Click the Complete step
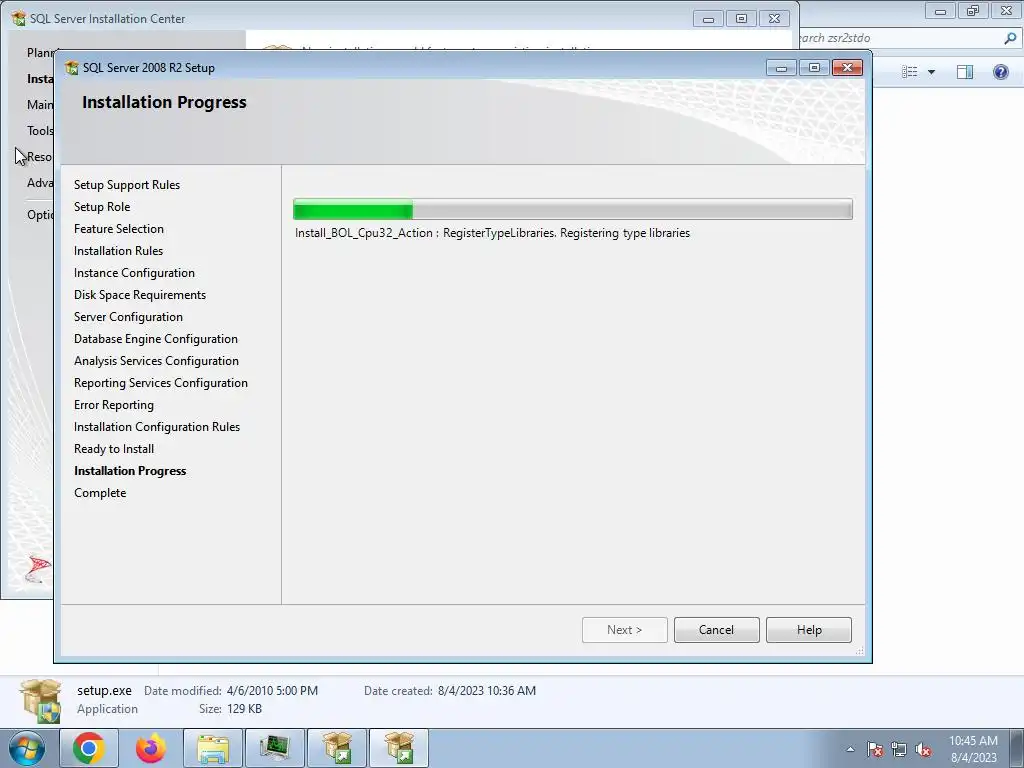Image resolution: width=1024 pixels, height=768 pixels. (x=100, y=493)
